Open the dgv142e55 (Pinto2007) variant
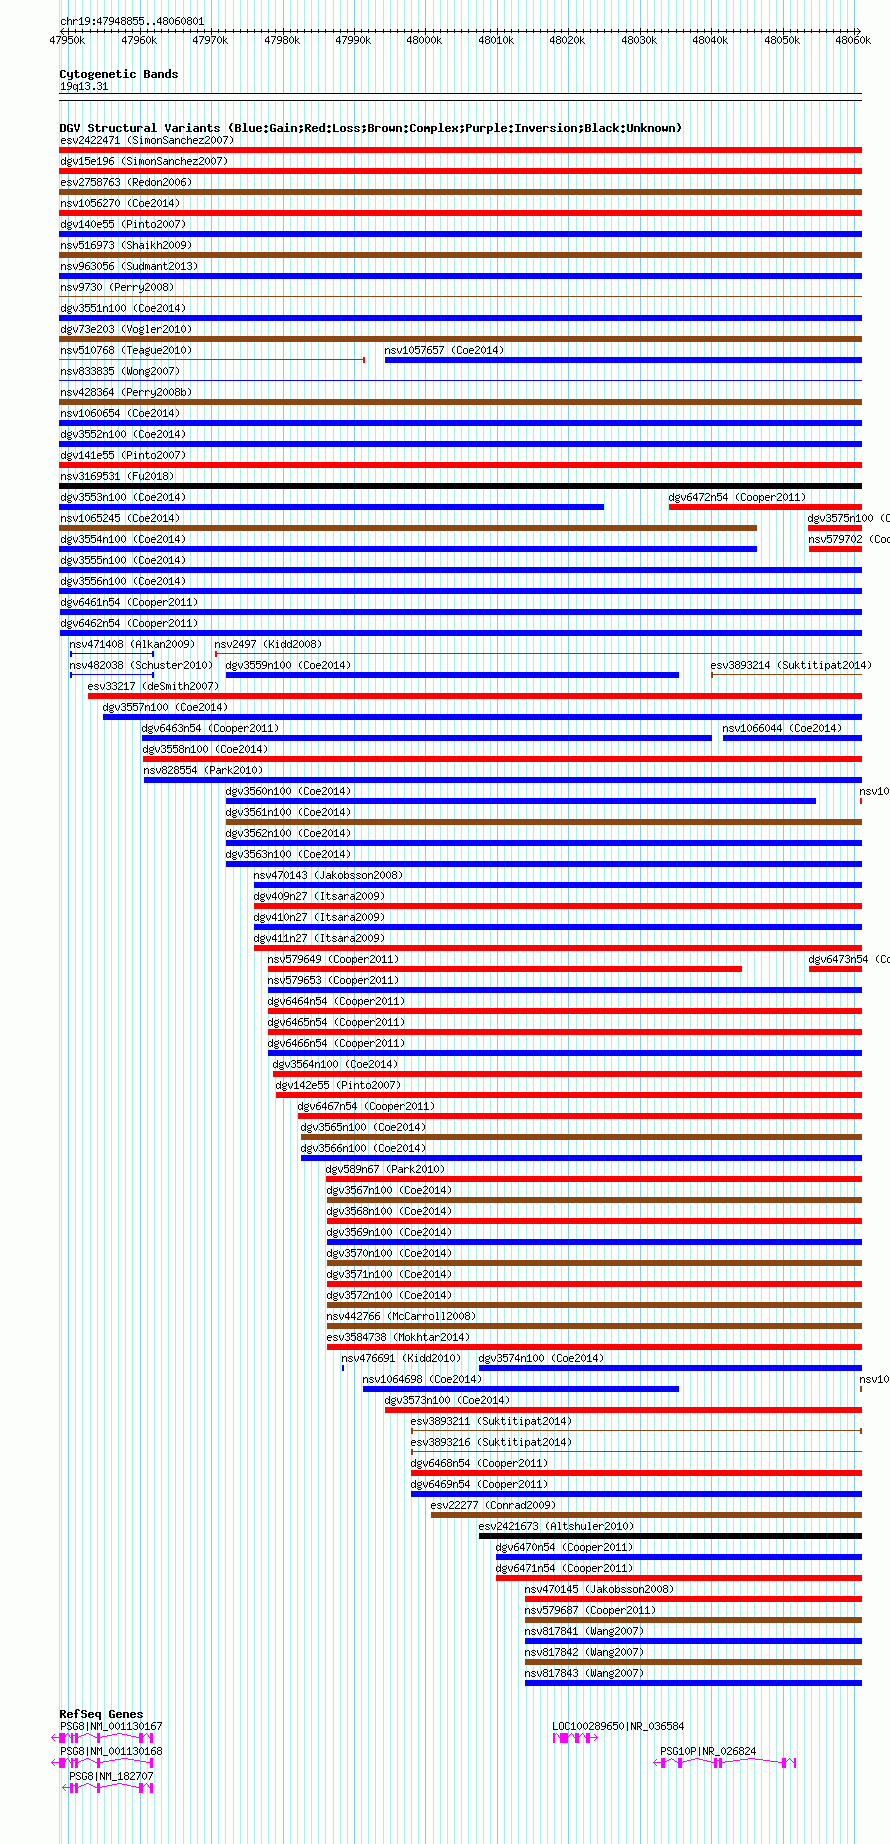 point(569,1095)
